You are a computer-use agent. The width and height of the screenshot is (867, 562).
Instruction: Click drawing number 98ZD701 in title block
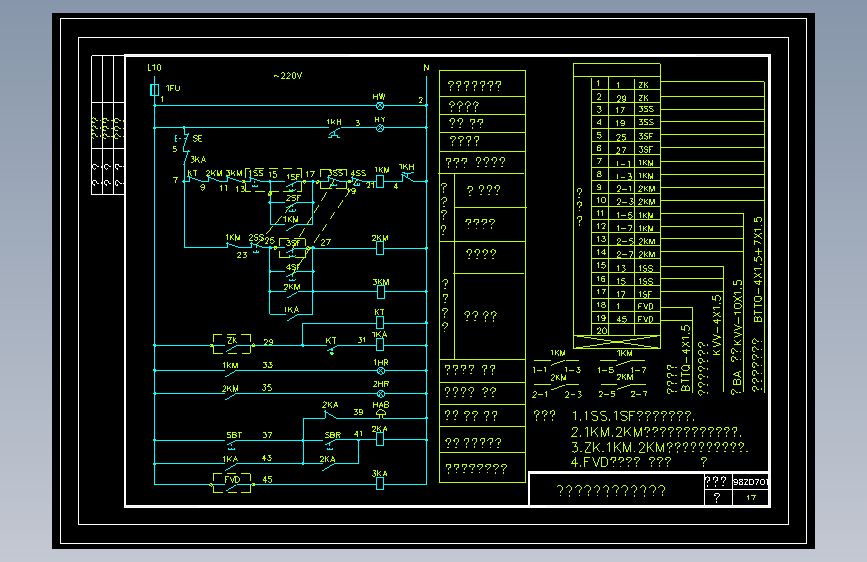pos(750,482)
